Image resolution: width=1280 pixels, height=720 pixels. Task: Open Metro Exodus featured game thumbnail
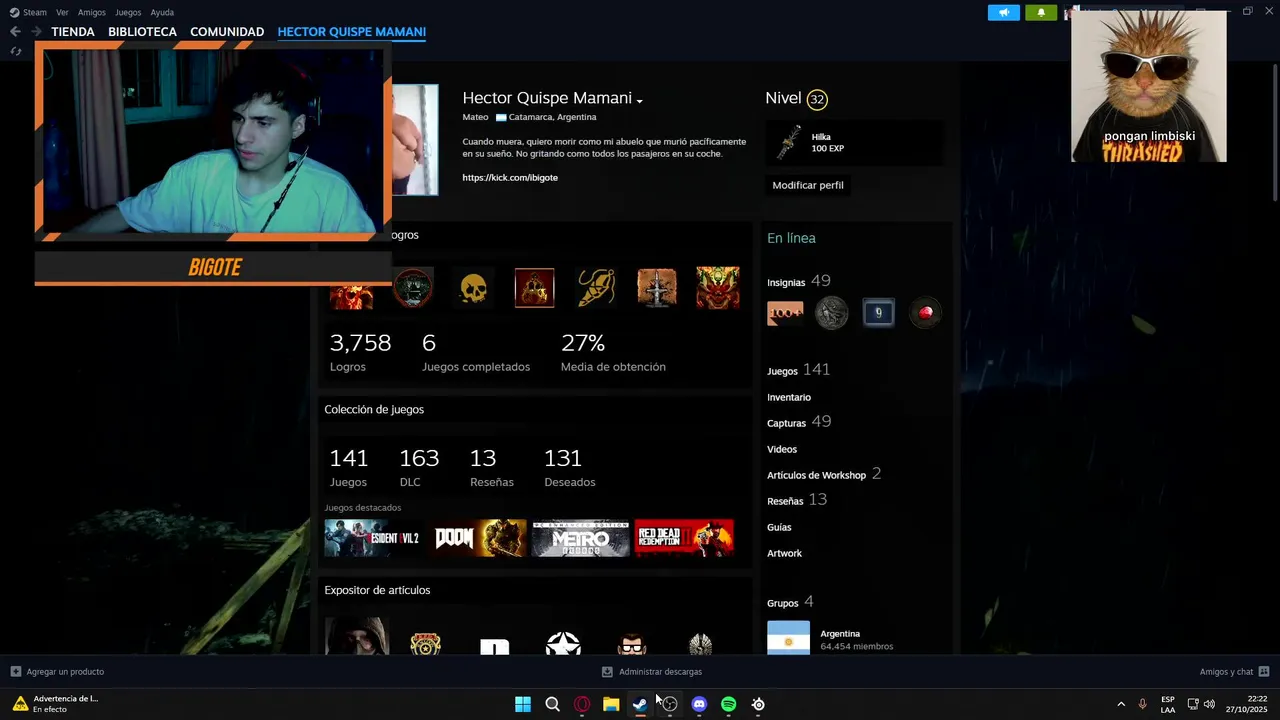[581, 538]
